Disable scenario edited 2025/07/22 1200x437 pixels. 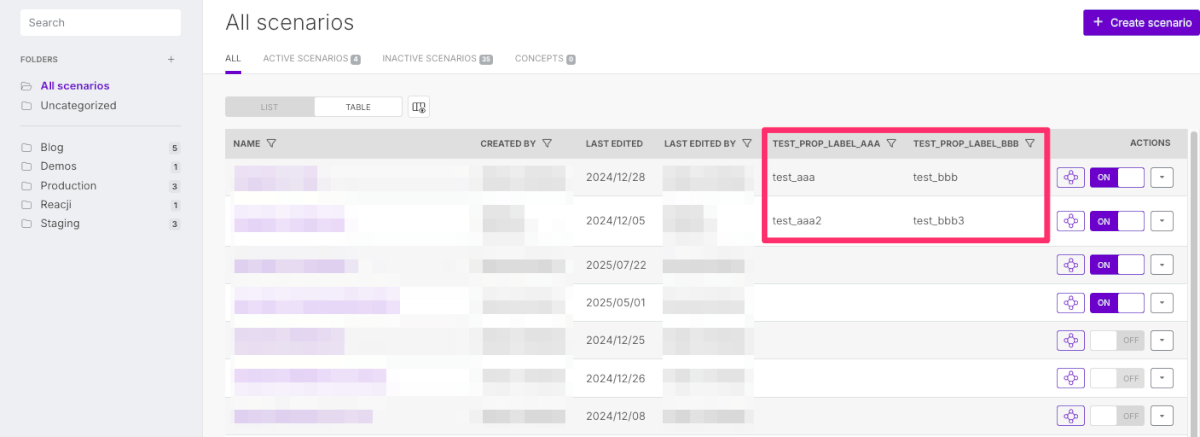pyautogui.click(x=1117, y=265)
